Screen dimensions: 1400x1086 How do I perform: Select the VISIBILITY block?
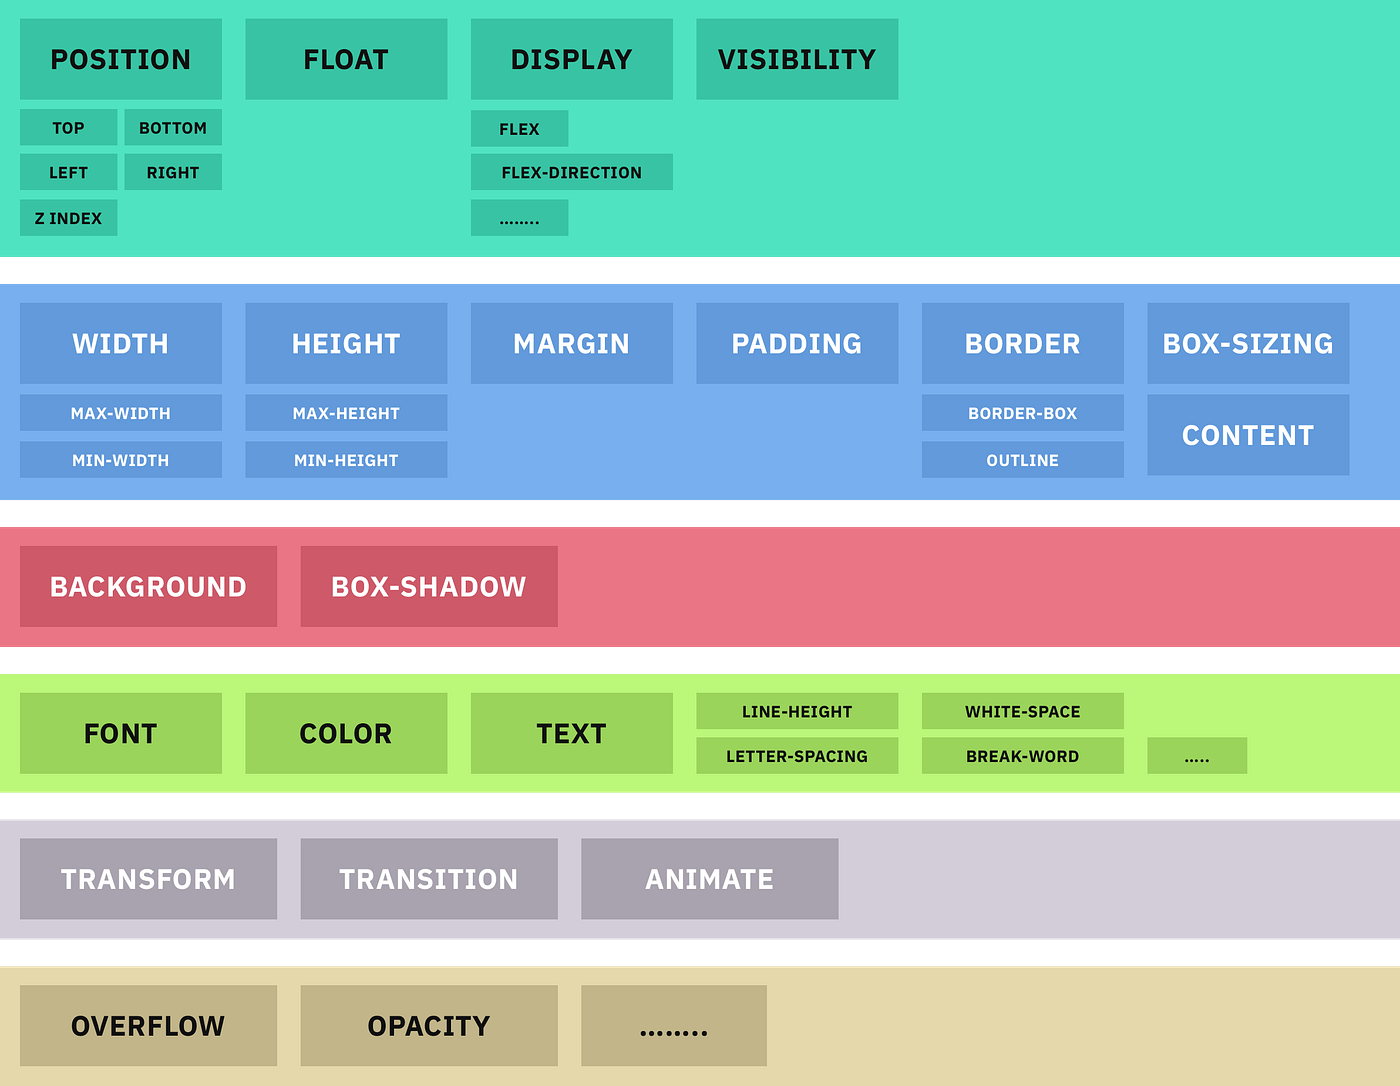click(797, 59)
